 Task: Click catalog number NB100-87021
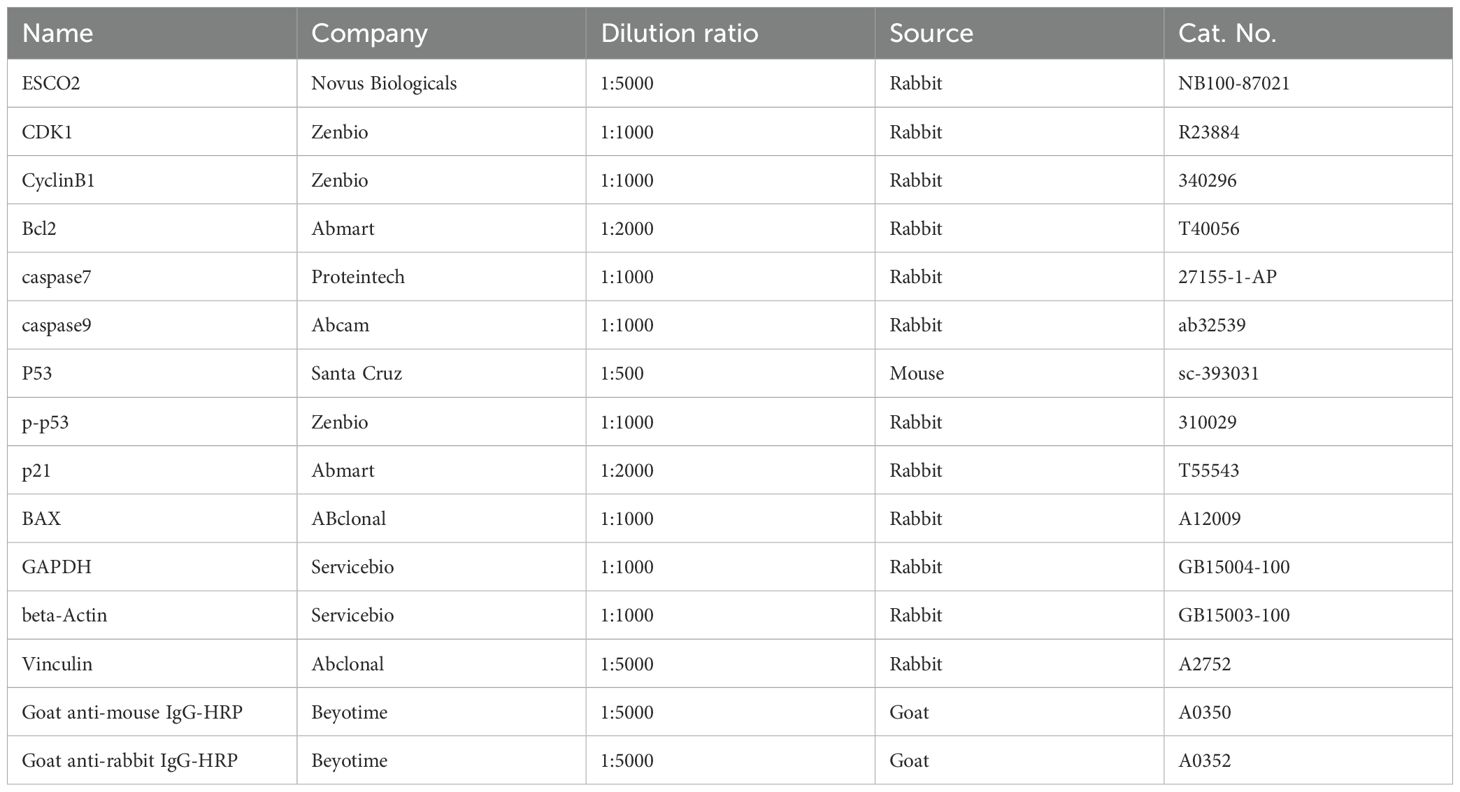[x=1234, y=84]
